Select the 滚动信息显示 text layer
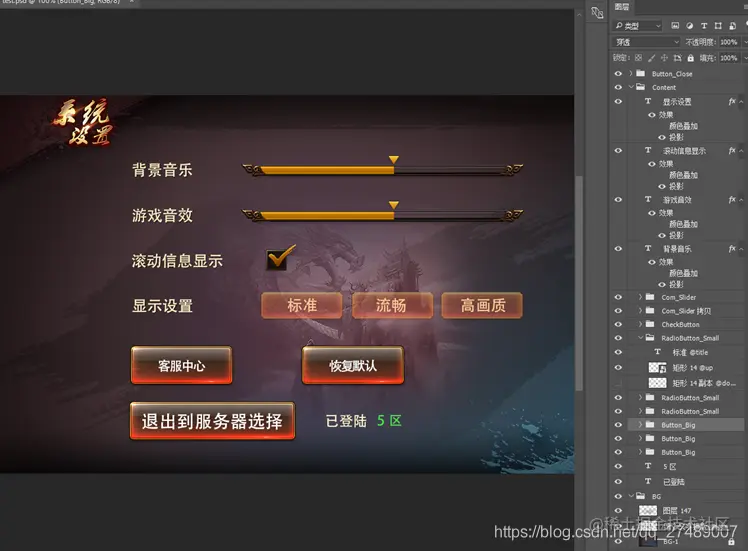748x551 pixels. (x=684, y=151)
